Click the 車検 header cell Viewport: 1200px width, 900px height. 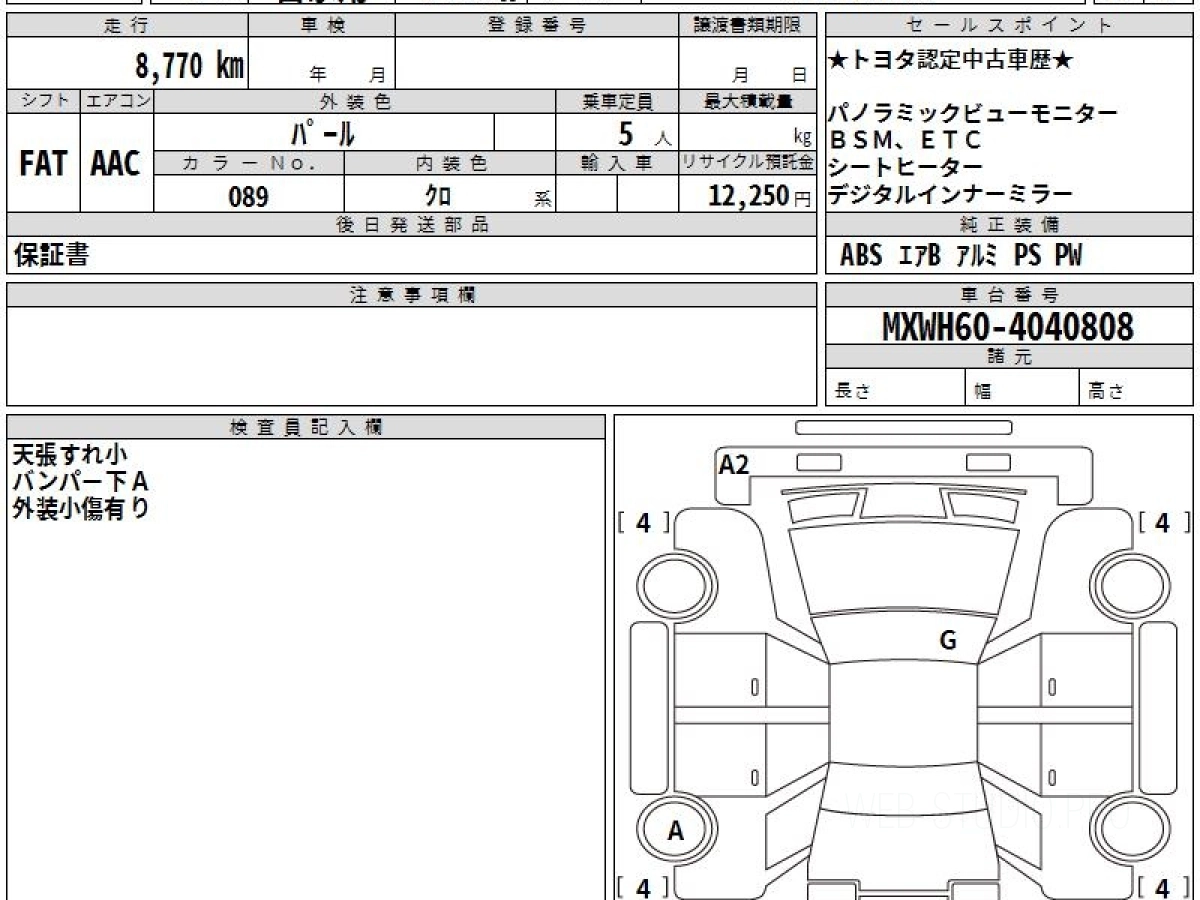point(322,26)
